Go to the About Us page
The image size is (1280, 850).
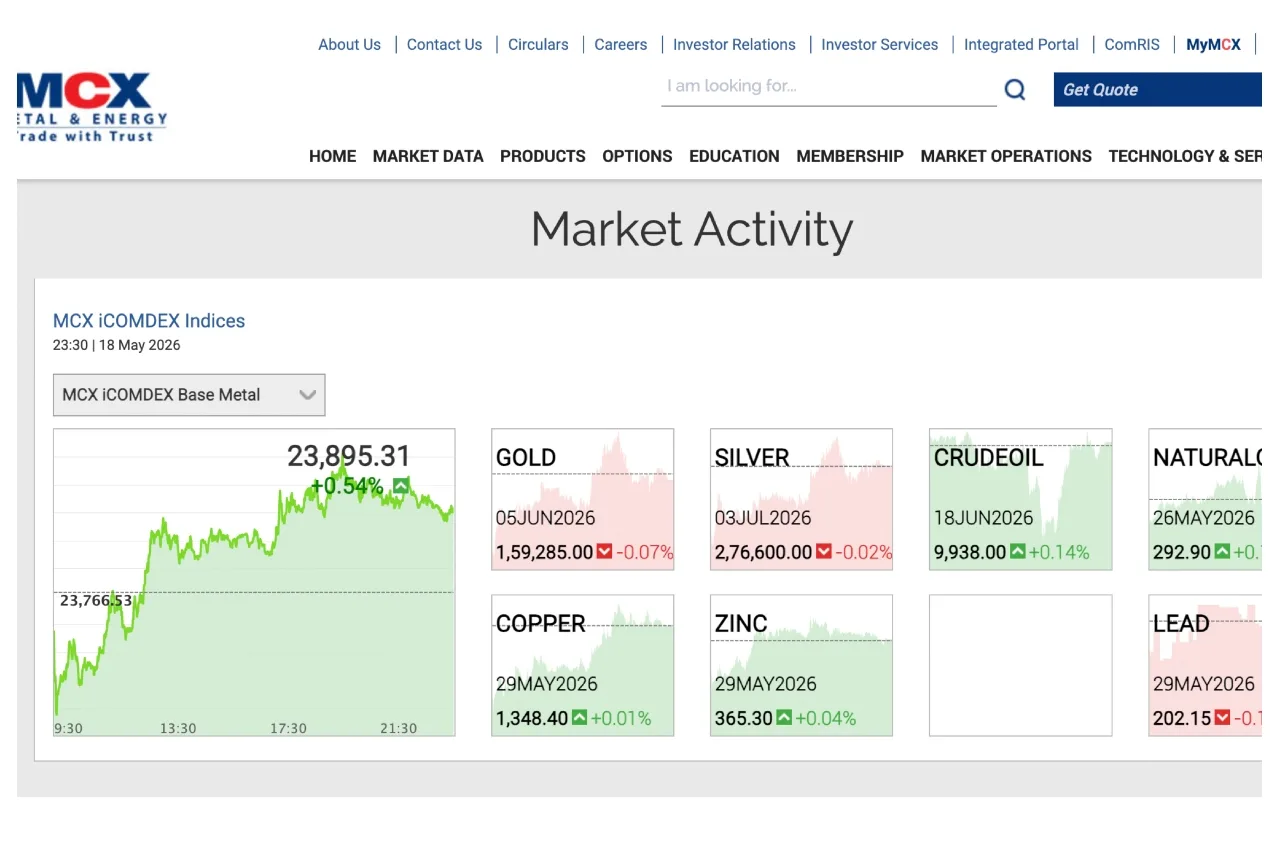(x=349, y=45)
